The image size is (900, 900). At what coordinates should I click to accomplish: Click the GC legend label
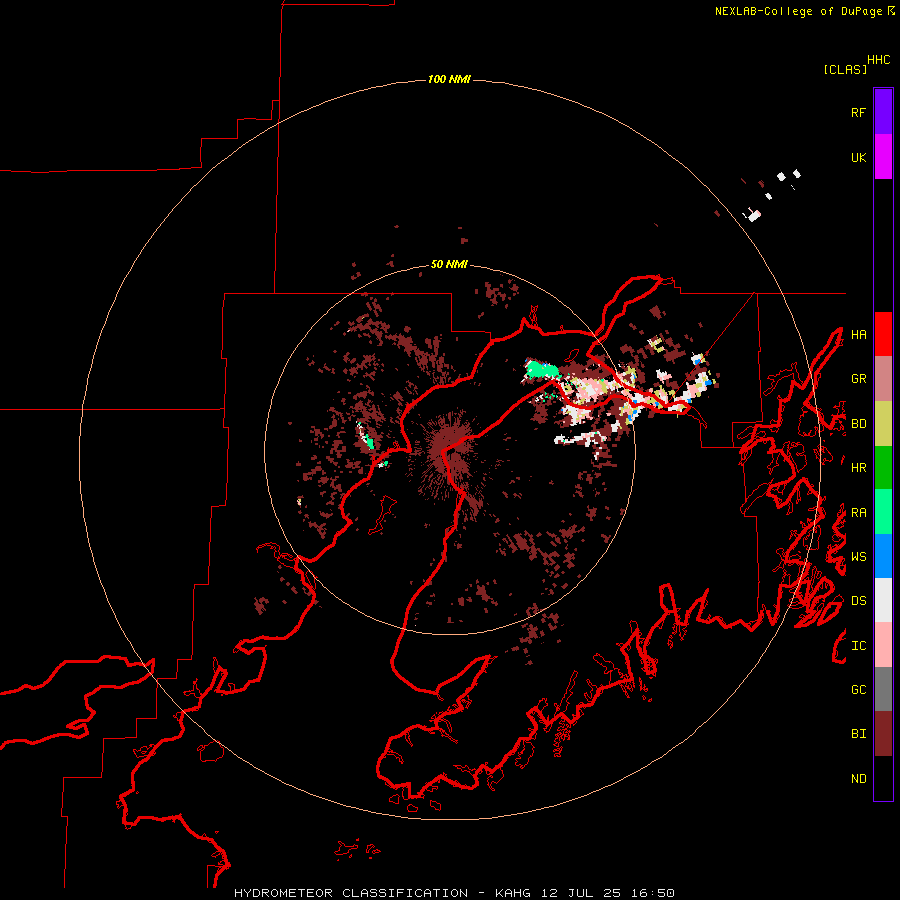[858, 690]
